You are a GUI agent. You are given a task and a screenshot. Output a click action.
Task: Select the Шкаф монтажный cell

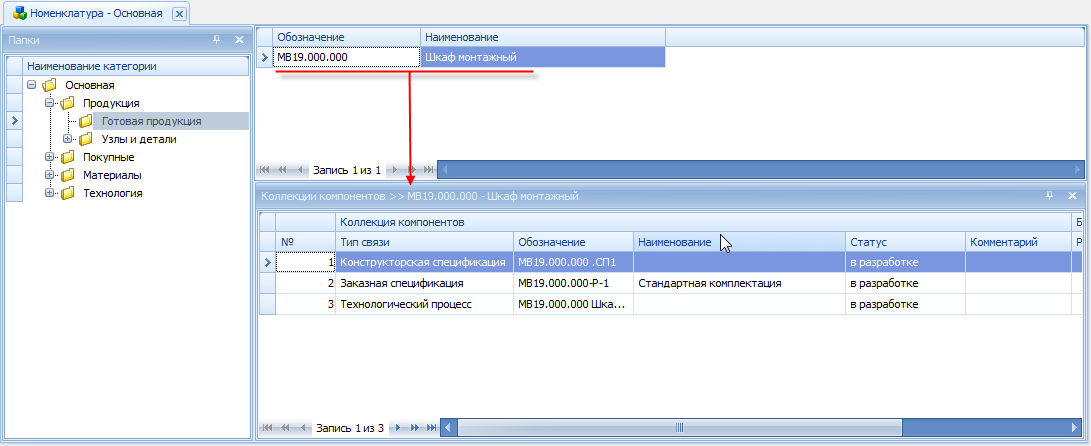coord(543,57)
